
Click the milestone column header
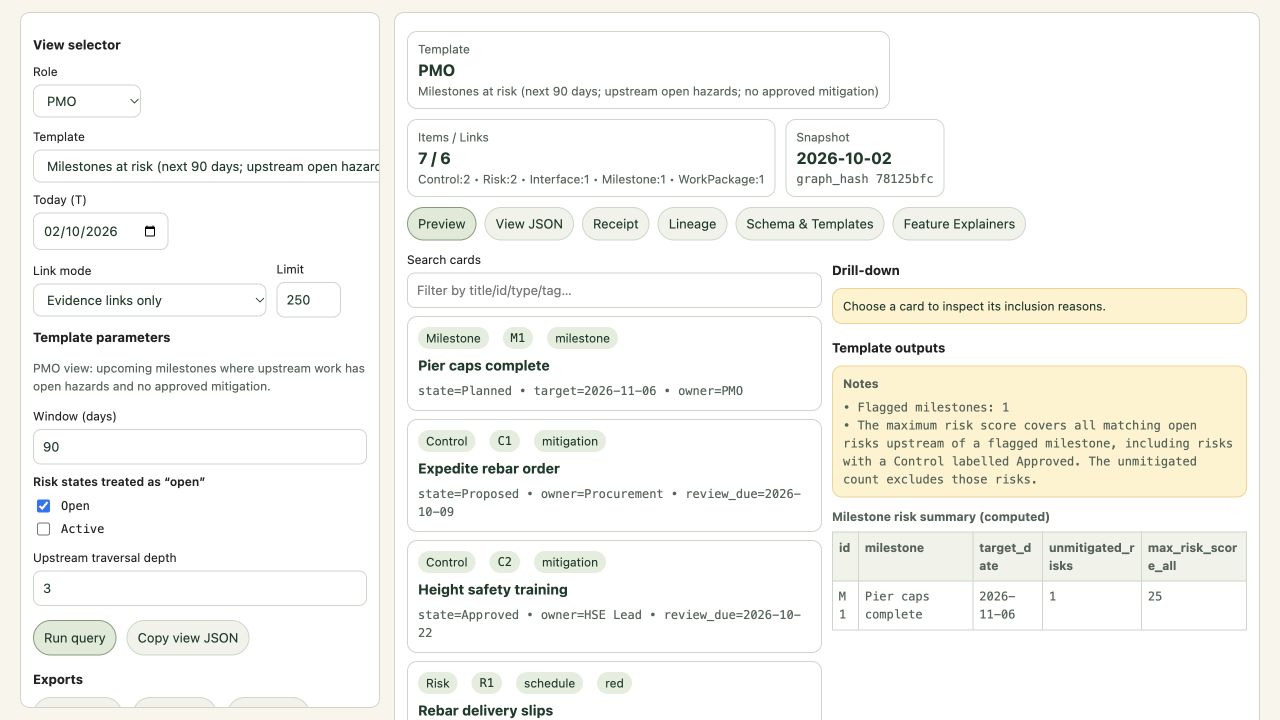point(915,557)
